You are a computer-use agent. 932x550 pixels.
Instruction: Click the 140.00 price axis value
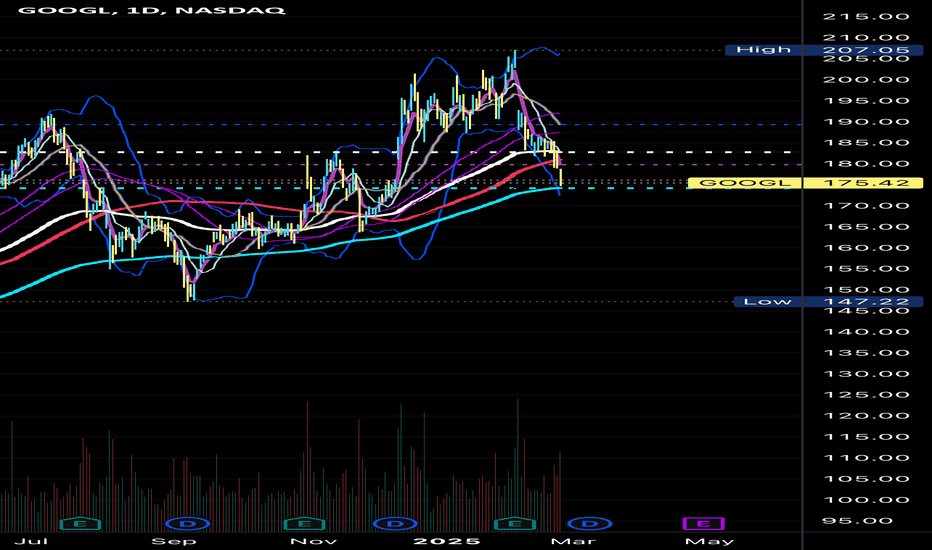[x=866, y=332]
